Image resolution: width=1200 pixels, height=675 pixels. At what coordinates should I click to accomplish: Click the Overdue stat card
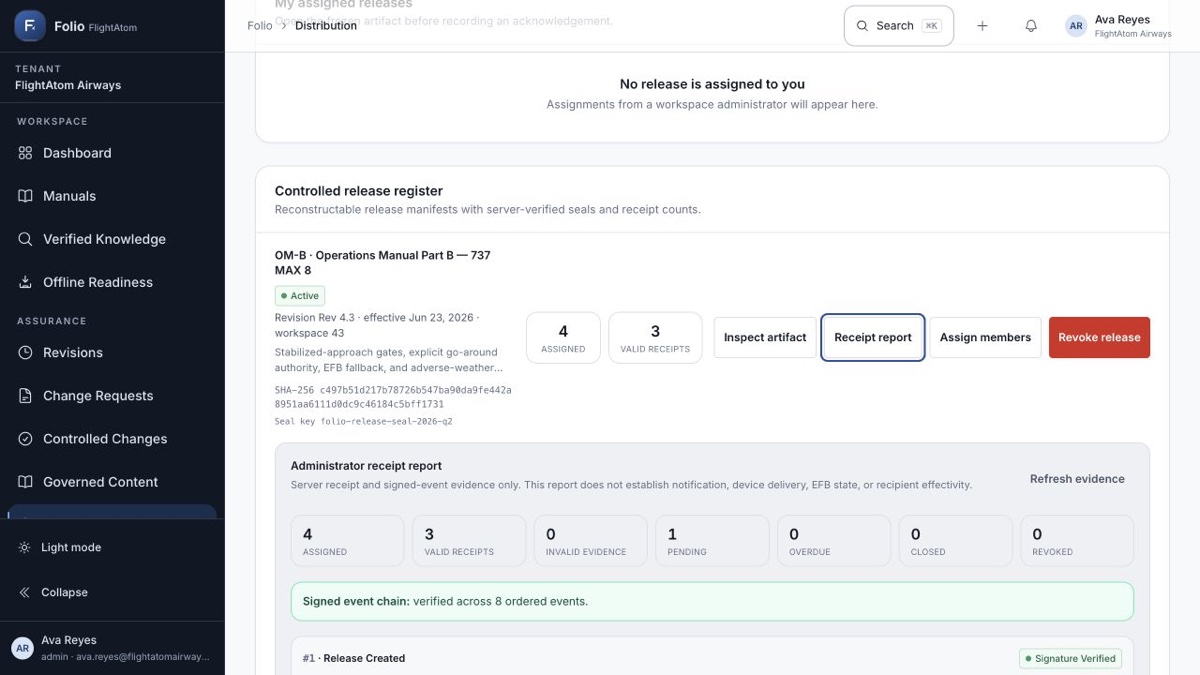[x=834, y=541]
